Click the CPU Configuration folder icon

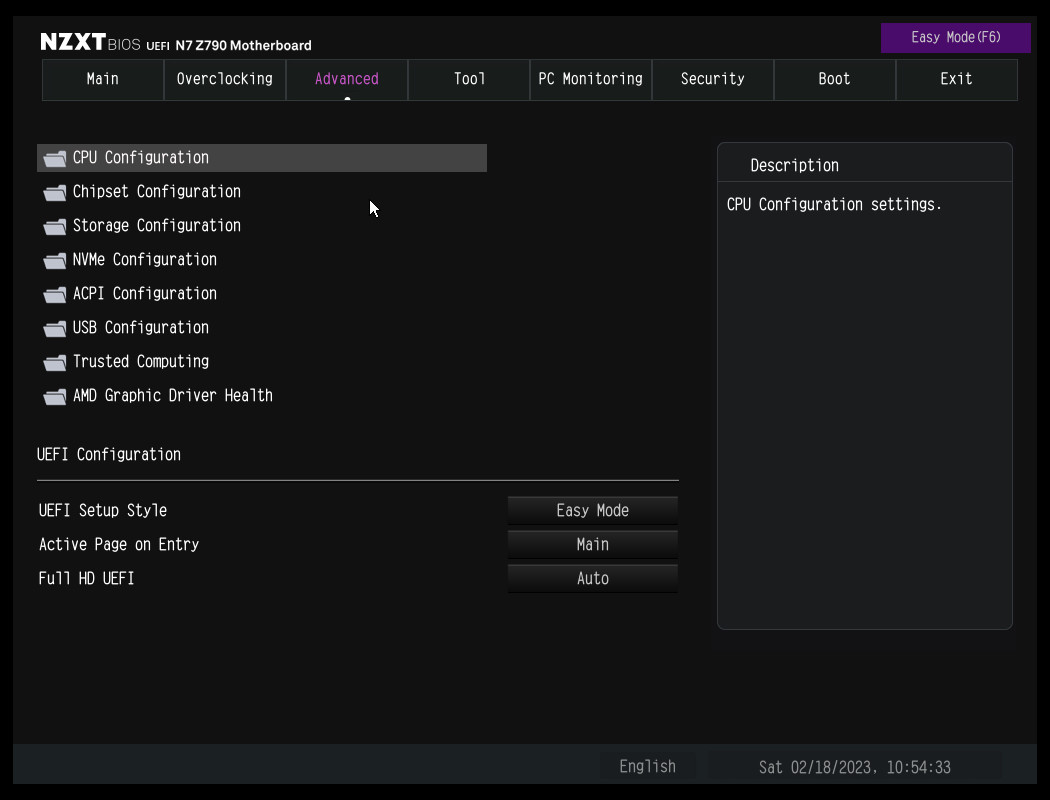point(55,159)
